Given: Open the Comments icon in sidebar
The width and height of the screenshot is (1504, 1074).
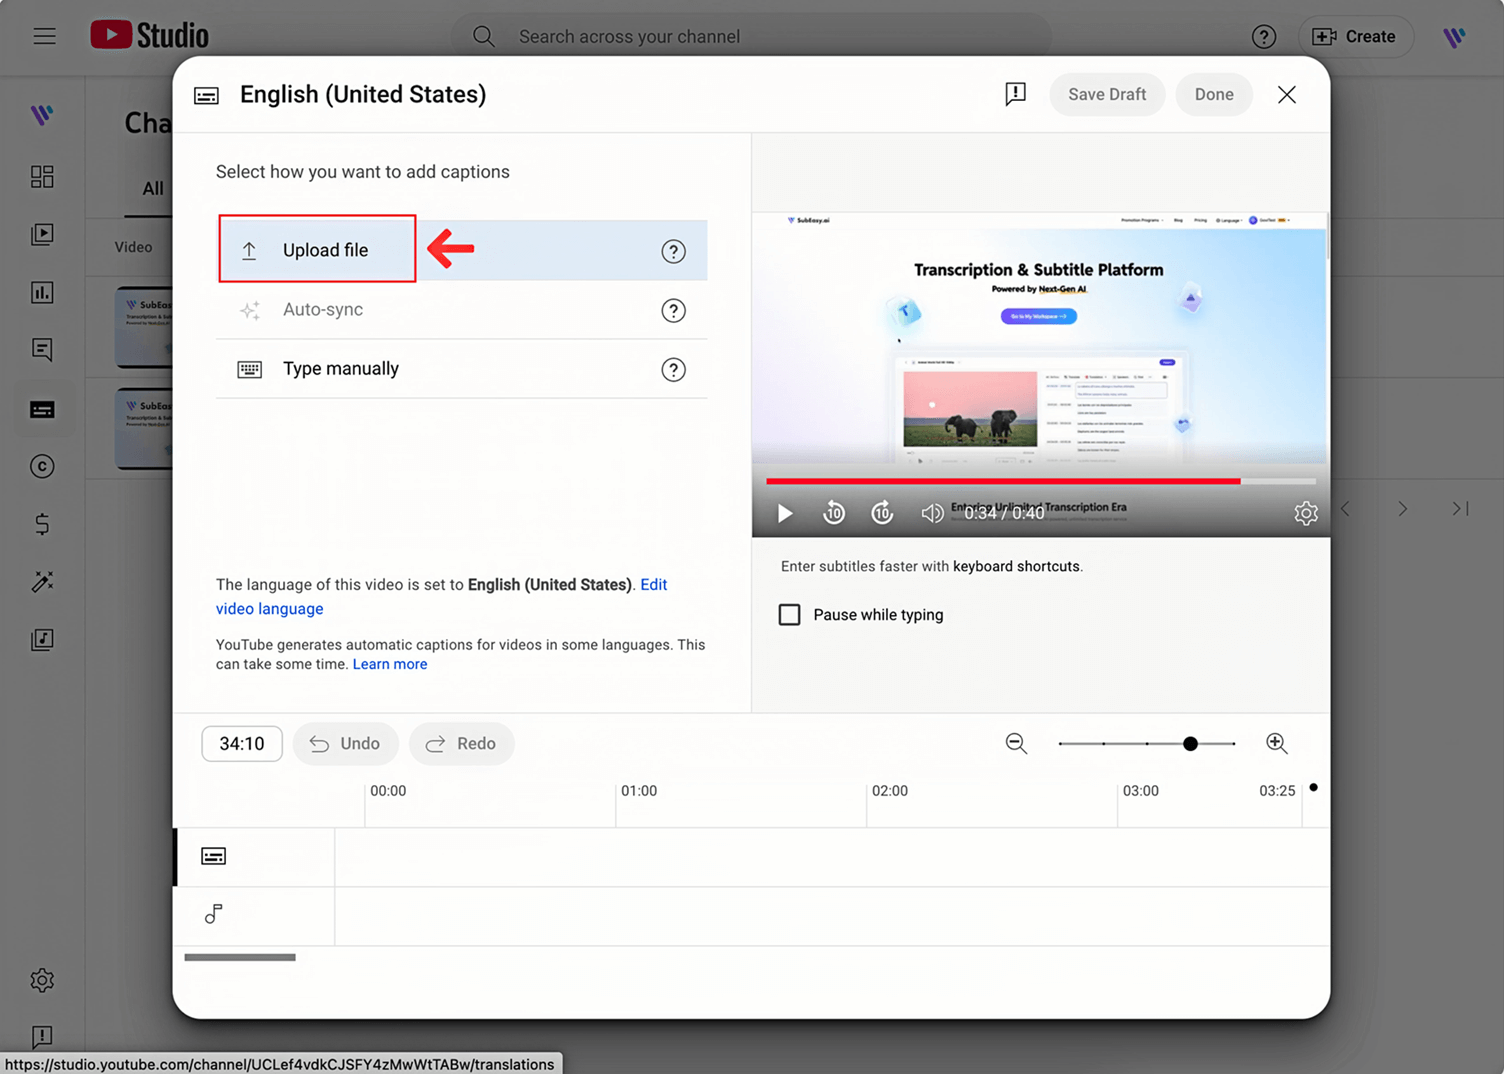Looking at the screenshot, I should click(x=42, y=350).
